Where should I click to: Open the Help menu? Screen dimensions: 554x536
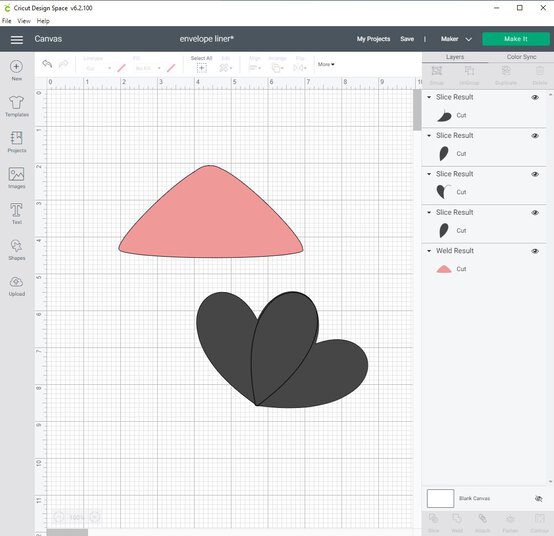coord(43,21)
